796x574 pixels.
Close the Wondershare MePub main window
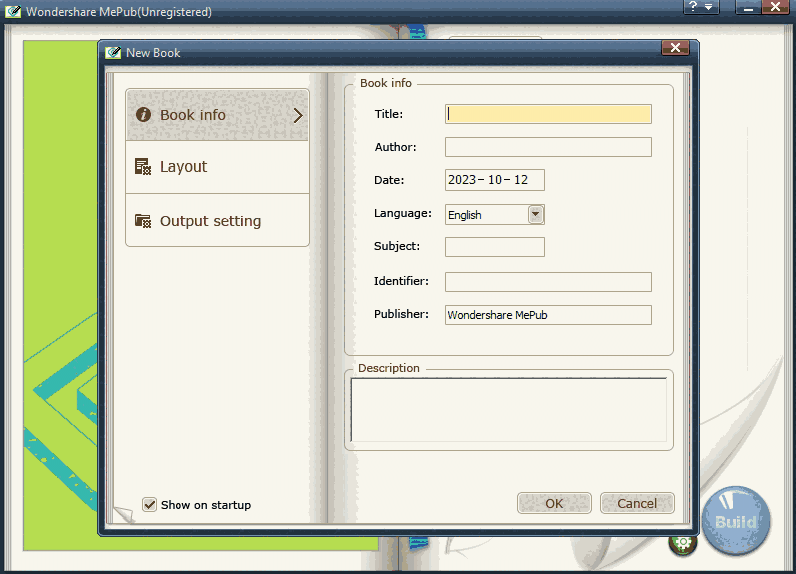pos(775,7)
